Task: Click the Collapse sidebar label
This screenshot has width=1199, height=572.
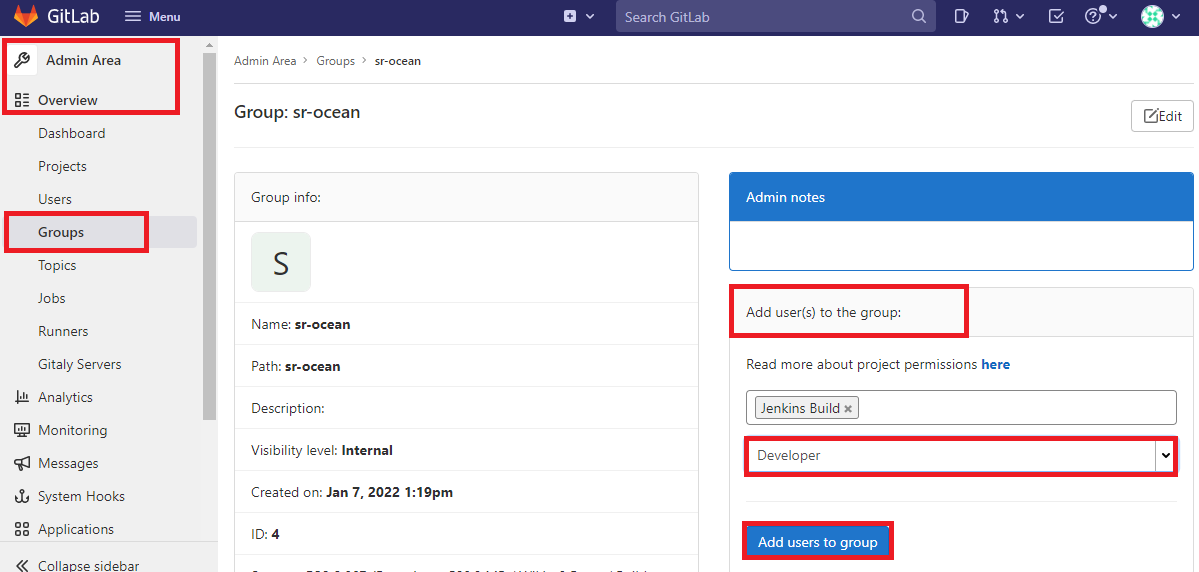Action: click(x=89, y=565)
